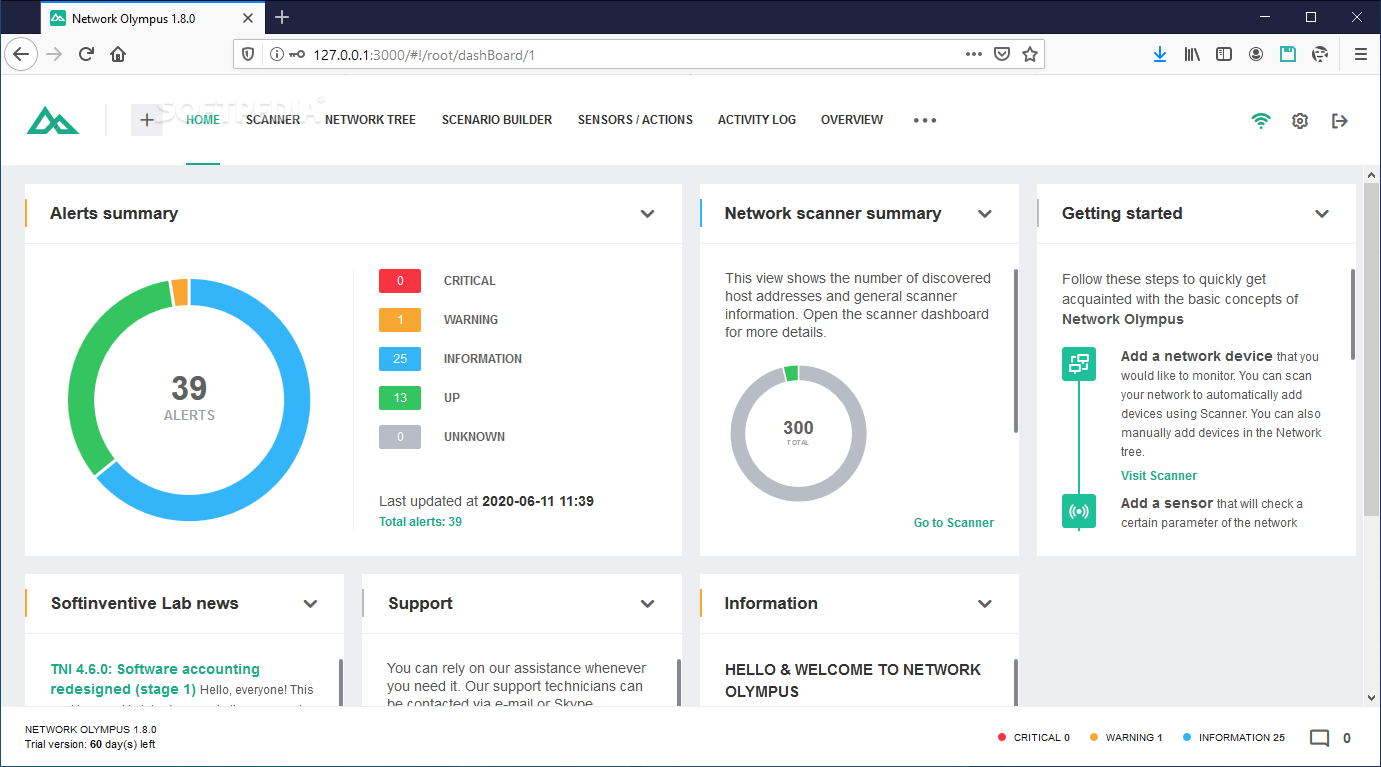Open the Firefox library icon
This screenshot has width=1381, height=767.
(1192, 54)
